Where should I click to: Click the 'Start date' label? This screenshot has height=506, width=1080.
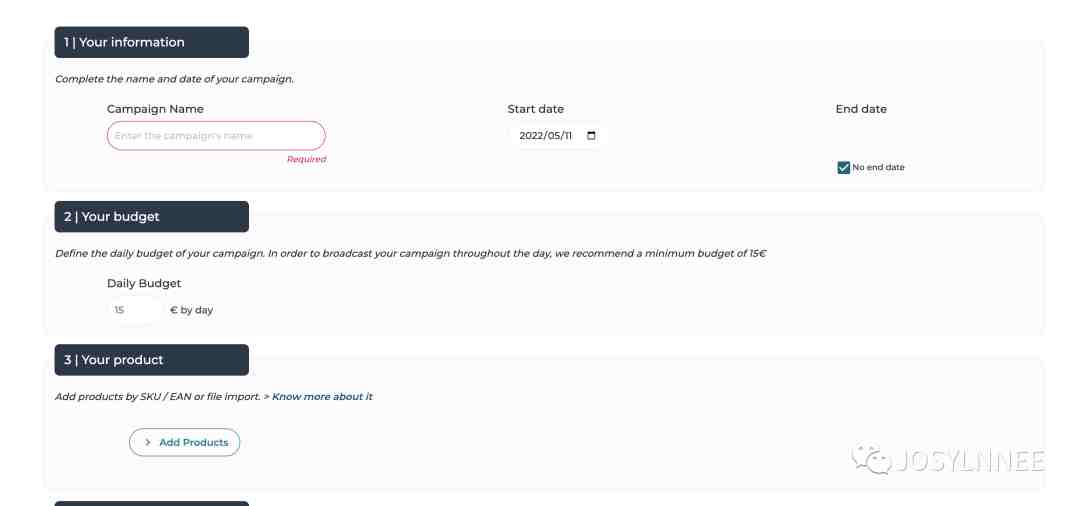536,109
